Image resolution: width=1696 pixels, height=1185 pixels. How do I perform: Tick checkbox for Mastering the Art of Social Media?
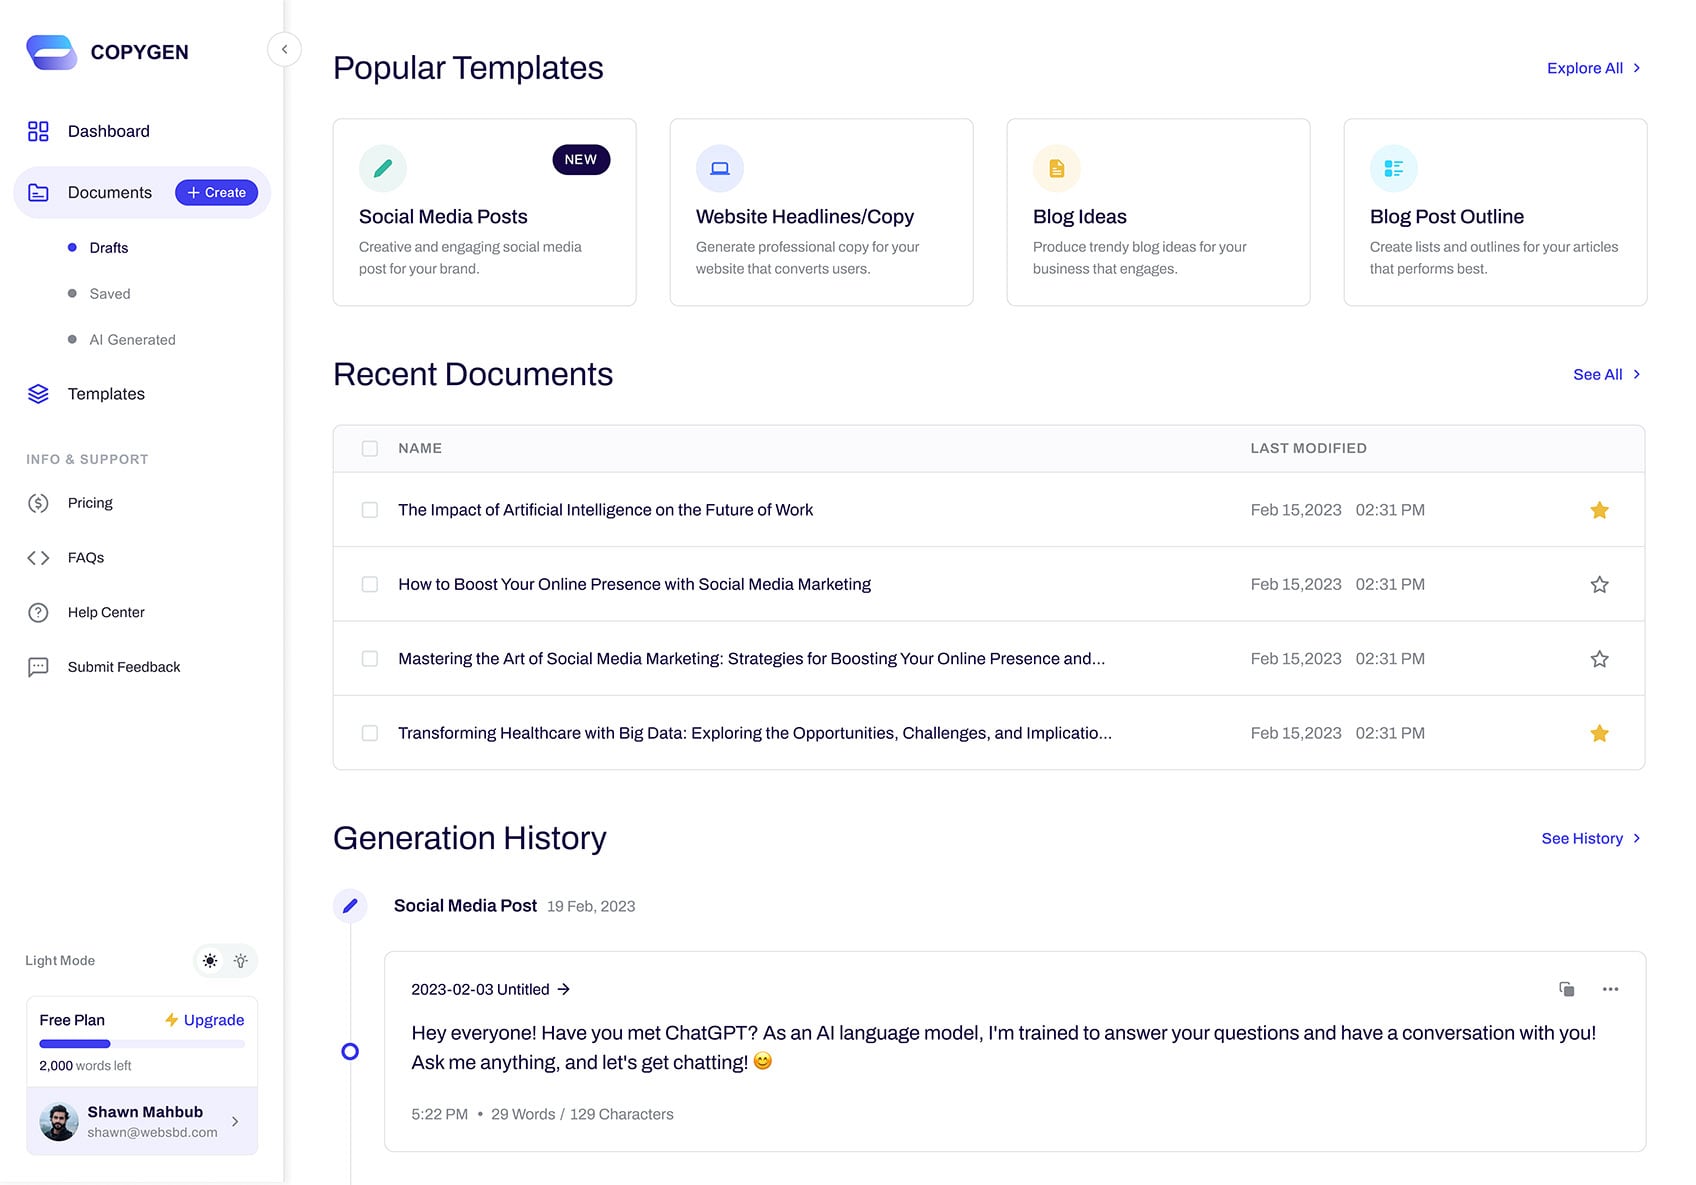point(370,659)
